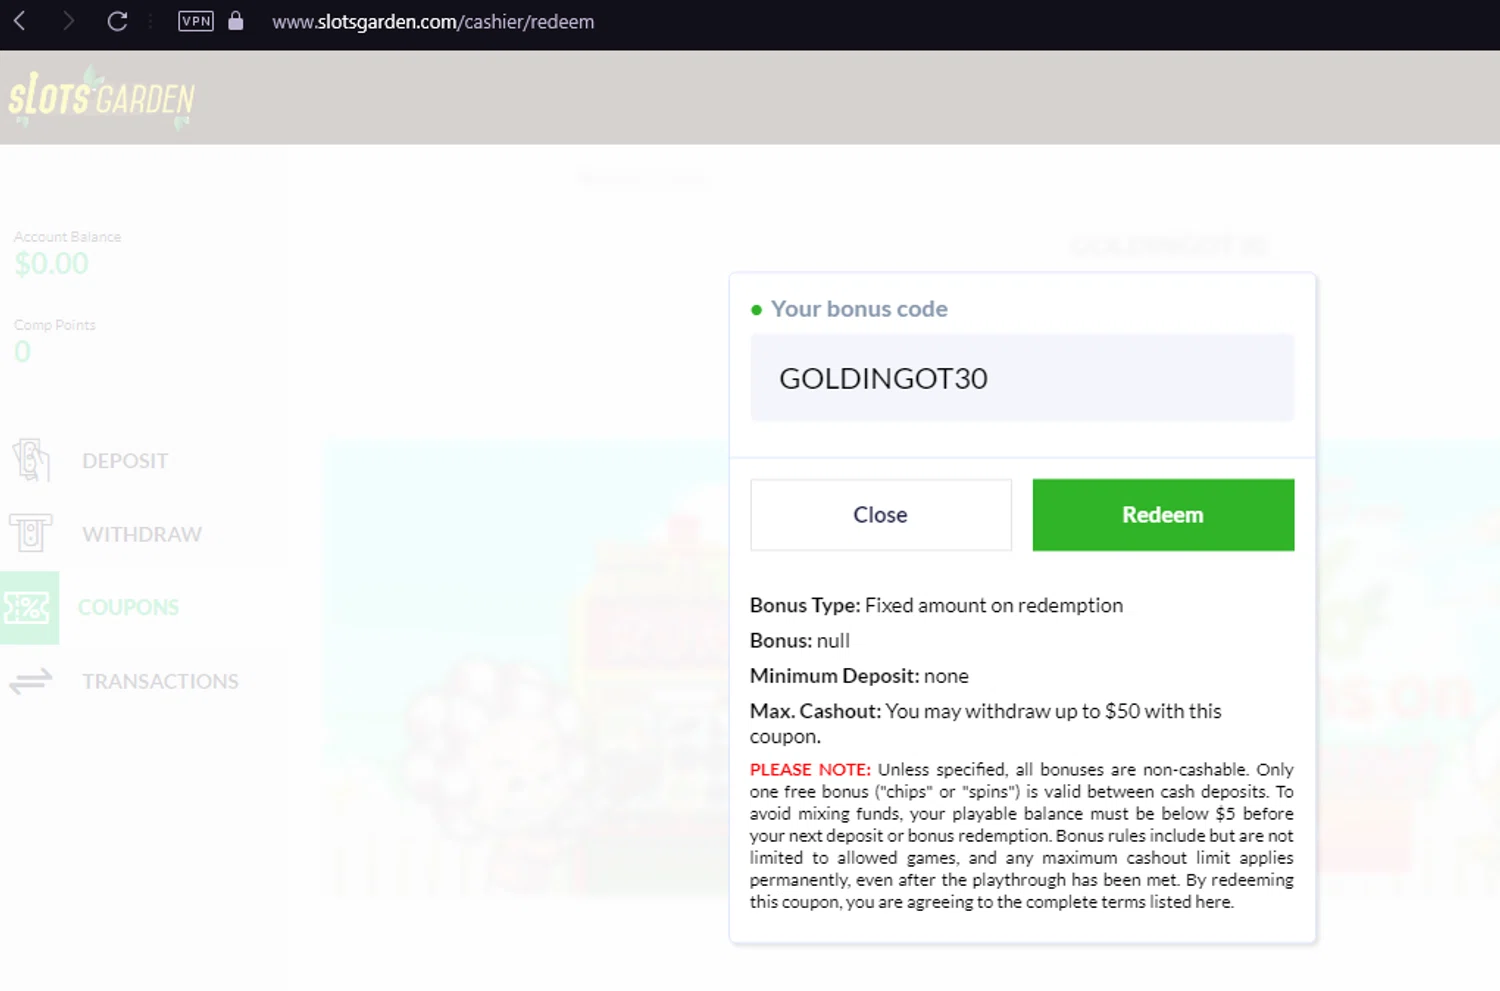Click the 'Minimum Deposit: none' line
This screenshot has height=991, width=1500.
tap(859, 676)
